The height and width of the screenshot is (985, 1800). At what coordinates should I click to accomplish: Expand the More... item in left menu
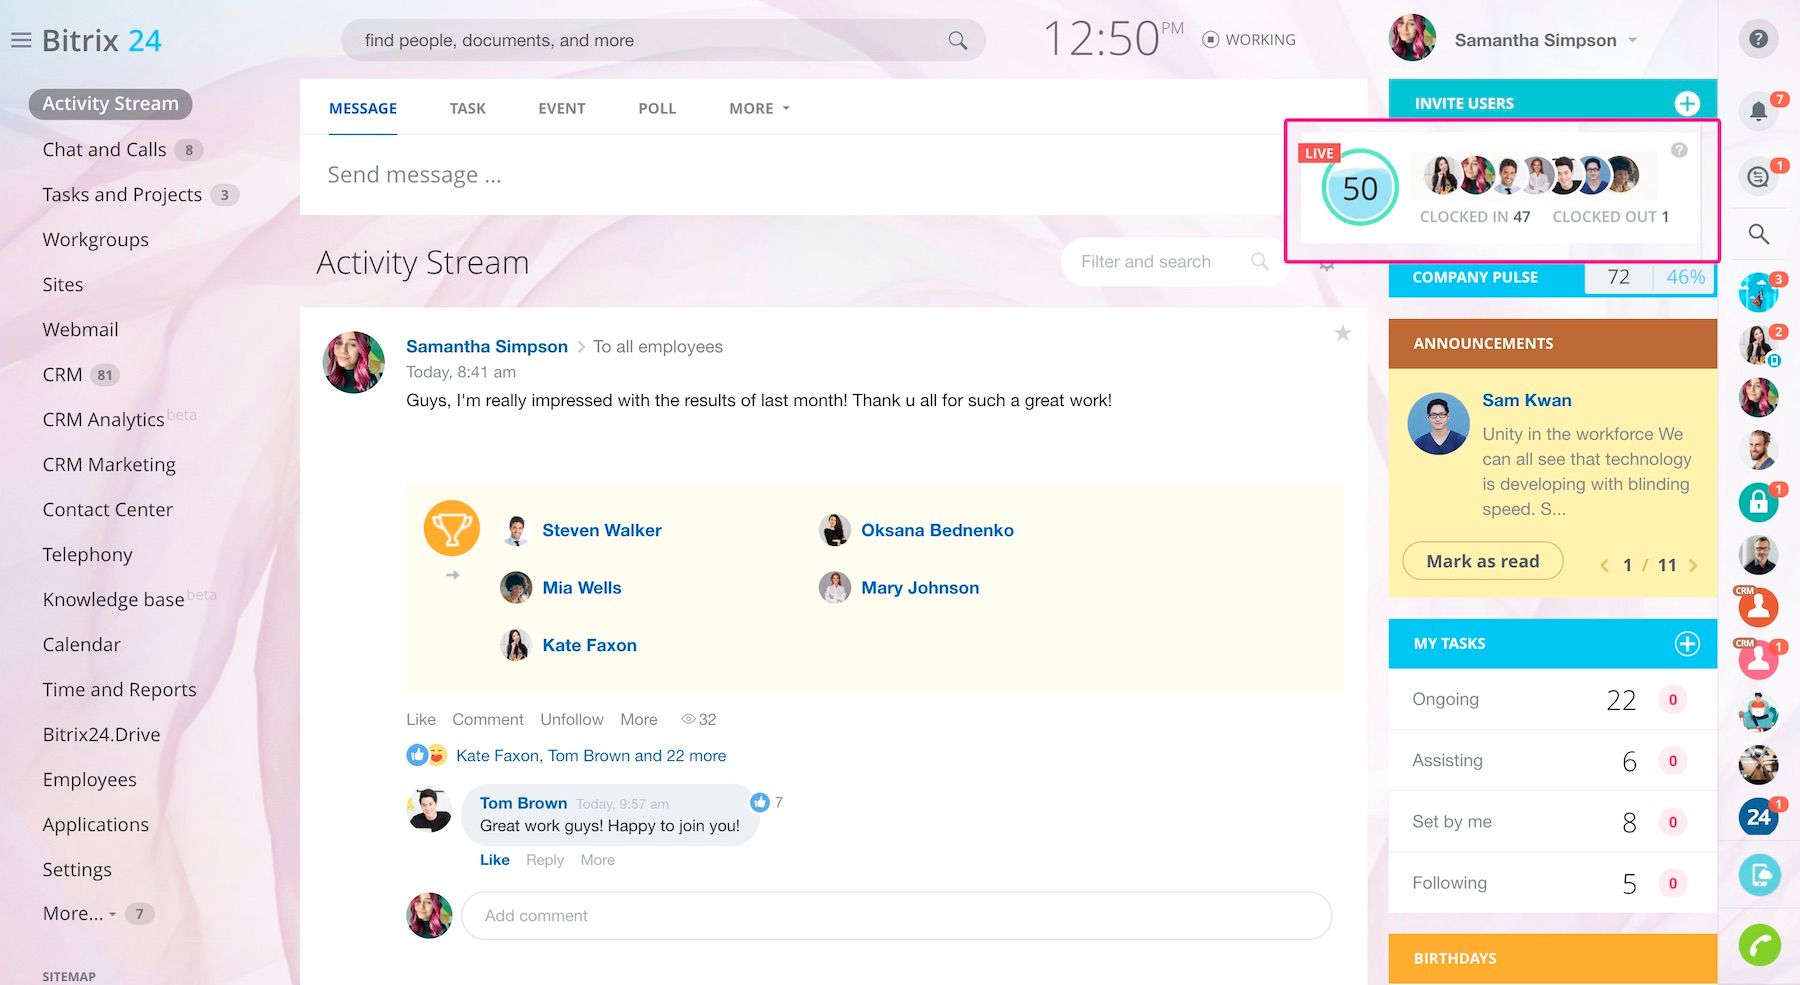[x=79, y=914]
